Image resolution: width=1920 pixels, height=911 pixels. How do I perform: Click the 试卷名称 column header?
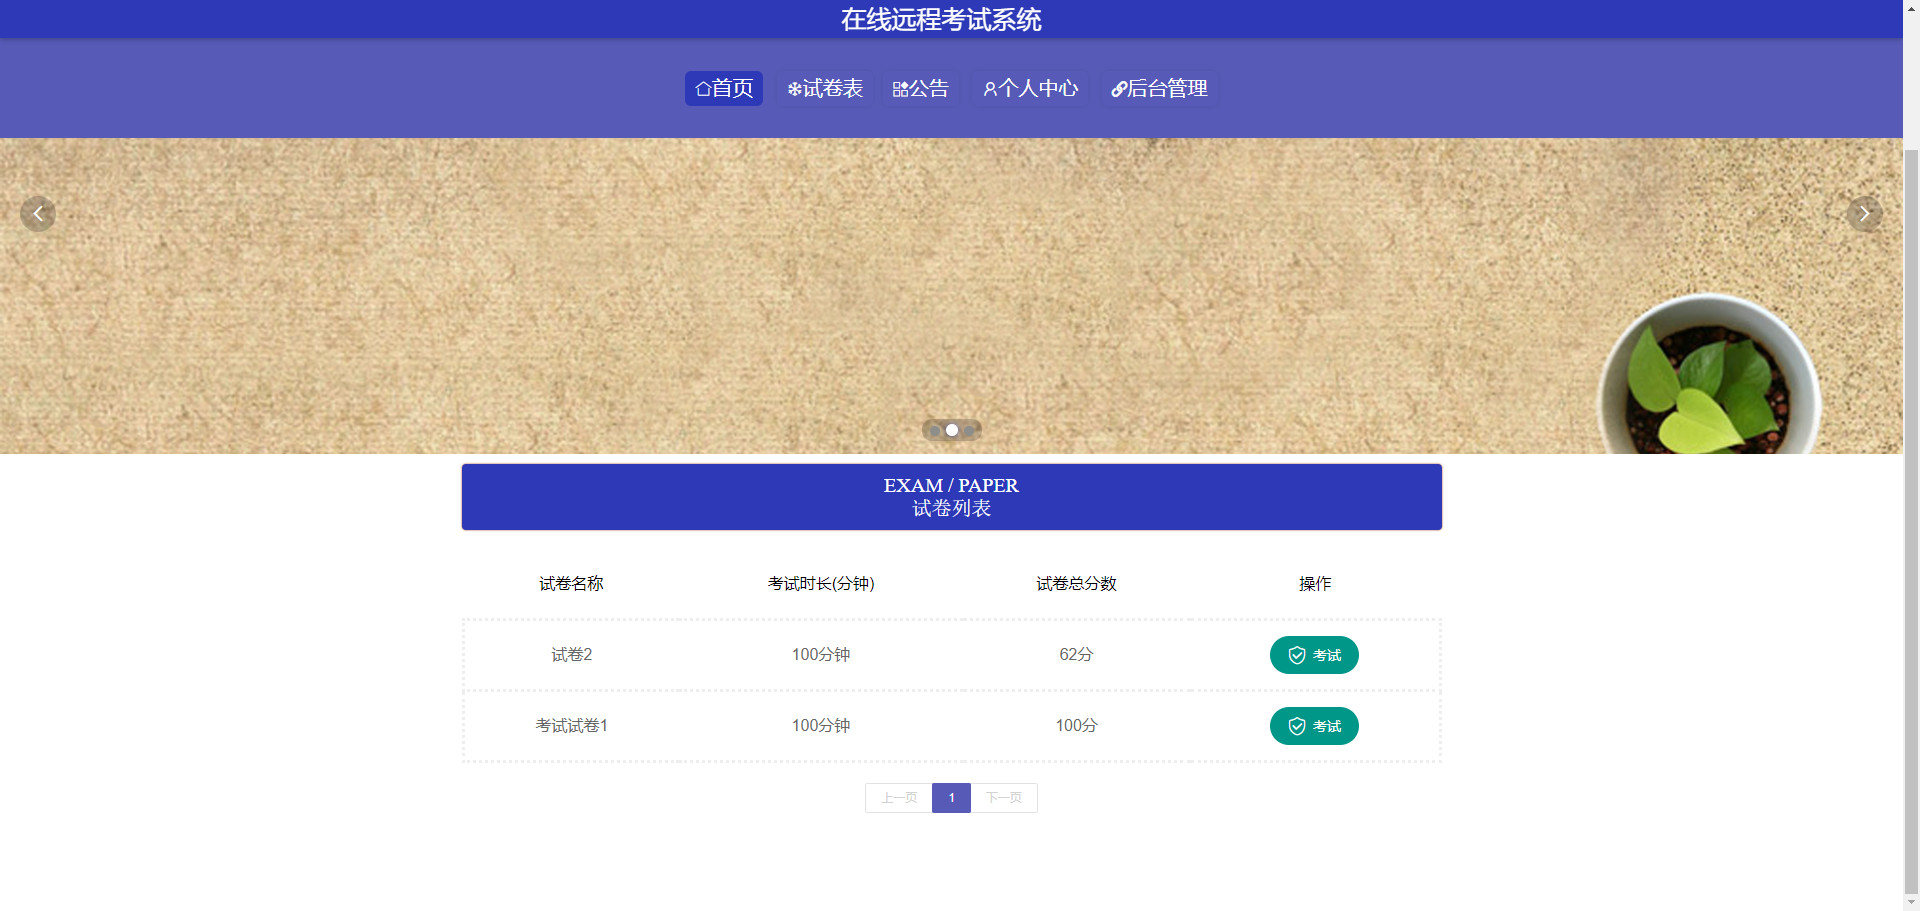[571, 584]
